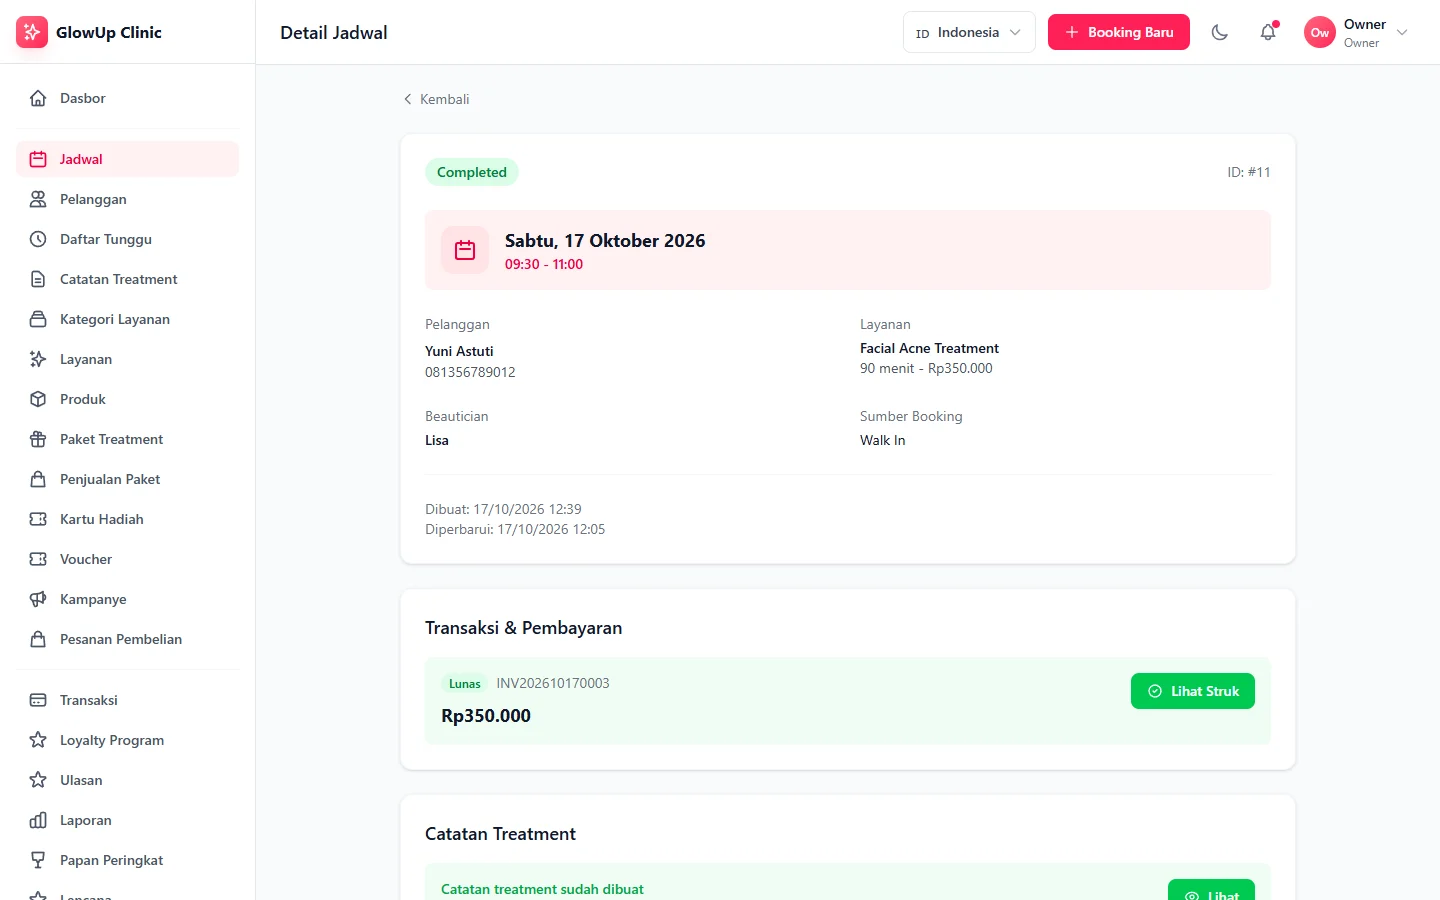
Task: Expand the Owner account menu chevron
Action: tap(1402, 32)
